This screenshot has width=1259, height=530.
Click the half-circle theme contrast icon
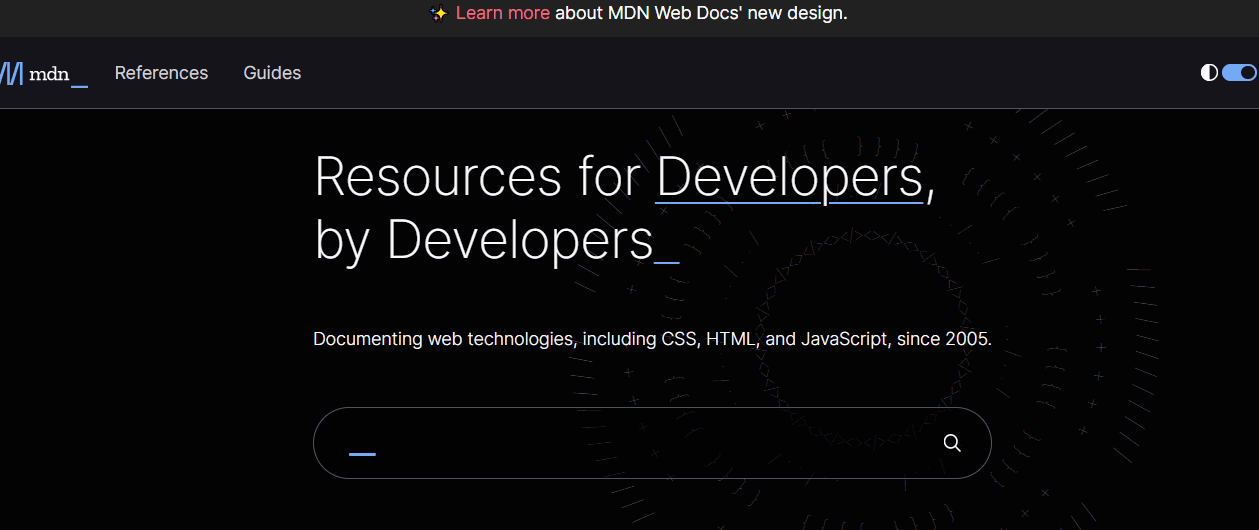tap(1209, 72)
